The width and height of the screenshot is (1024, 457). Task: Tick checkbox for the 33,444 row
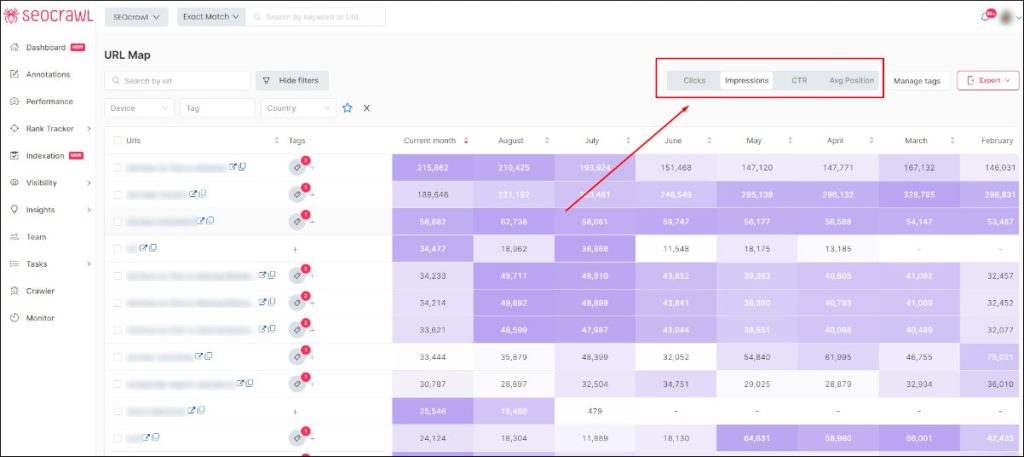pos(118,357)
